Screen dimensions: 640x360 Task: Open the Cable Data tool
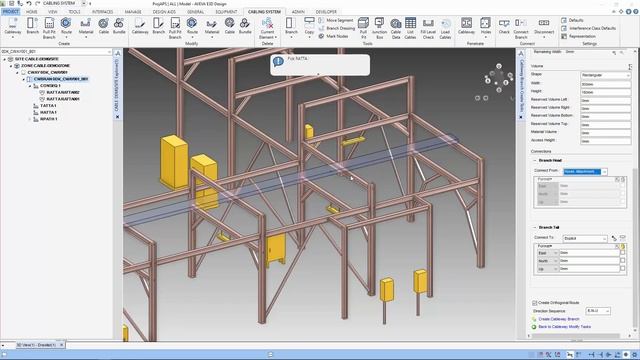pos(396,28)
